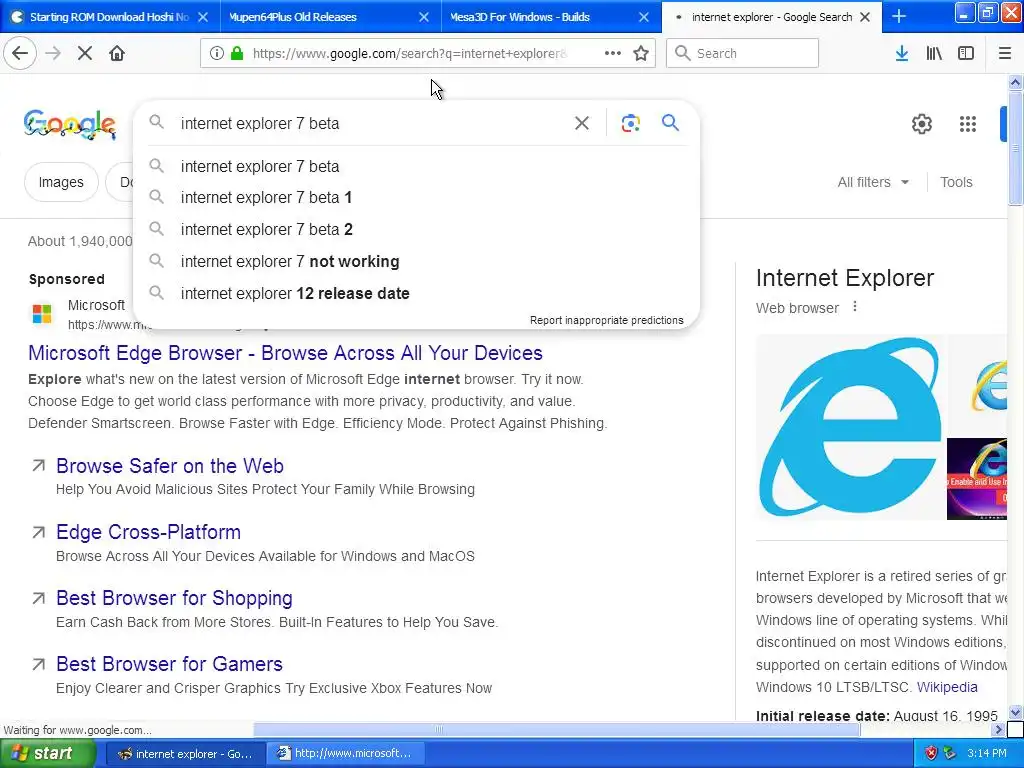Click Report inappropriate predictions

click(607, 320)
